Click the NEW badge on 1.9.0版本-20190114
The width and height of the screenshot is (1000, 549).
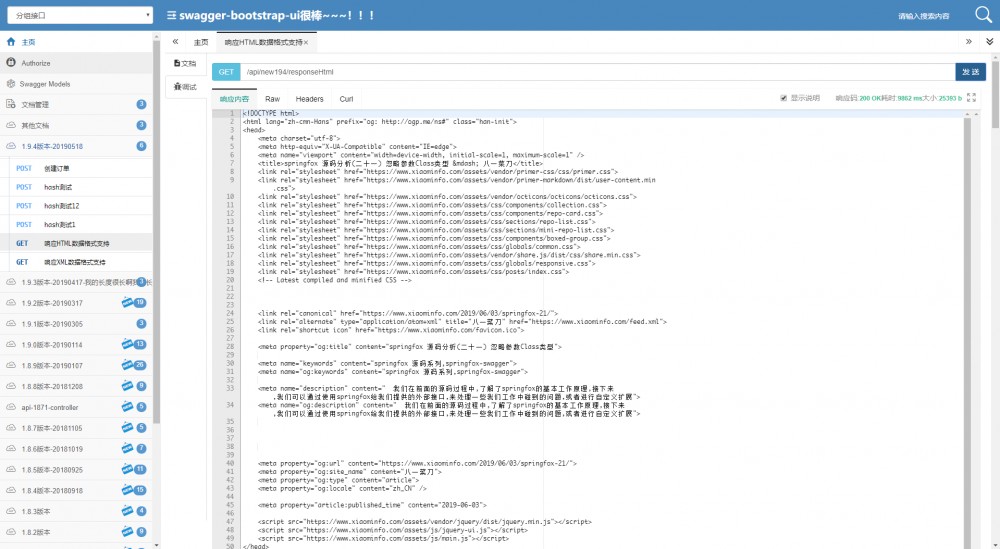coord(128,344)
